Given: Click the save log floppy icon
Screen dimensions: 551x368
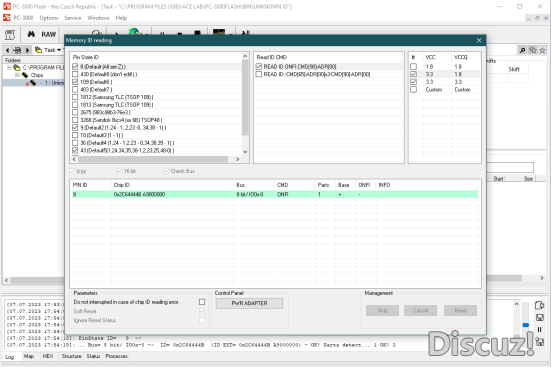Looking at the screenshot, I should point(539,318).
